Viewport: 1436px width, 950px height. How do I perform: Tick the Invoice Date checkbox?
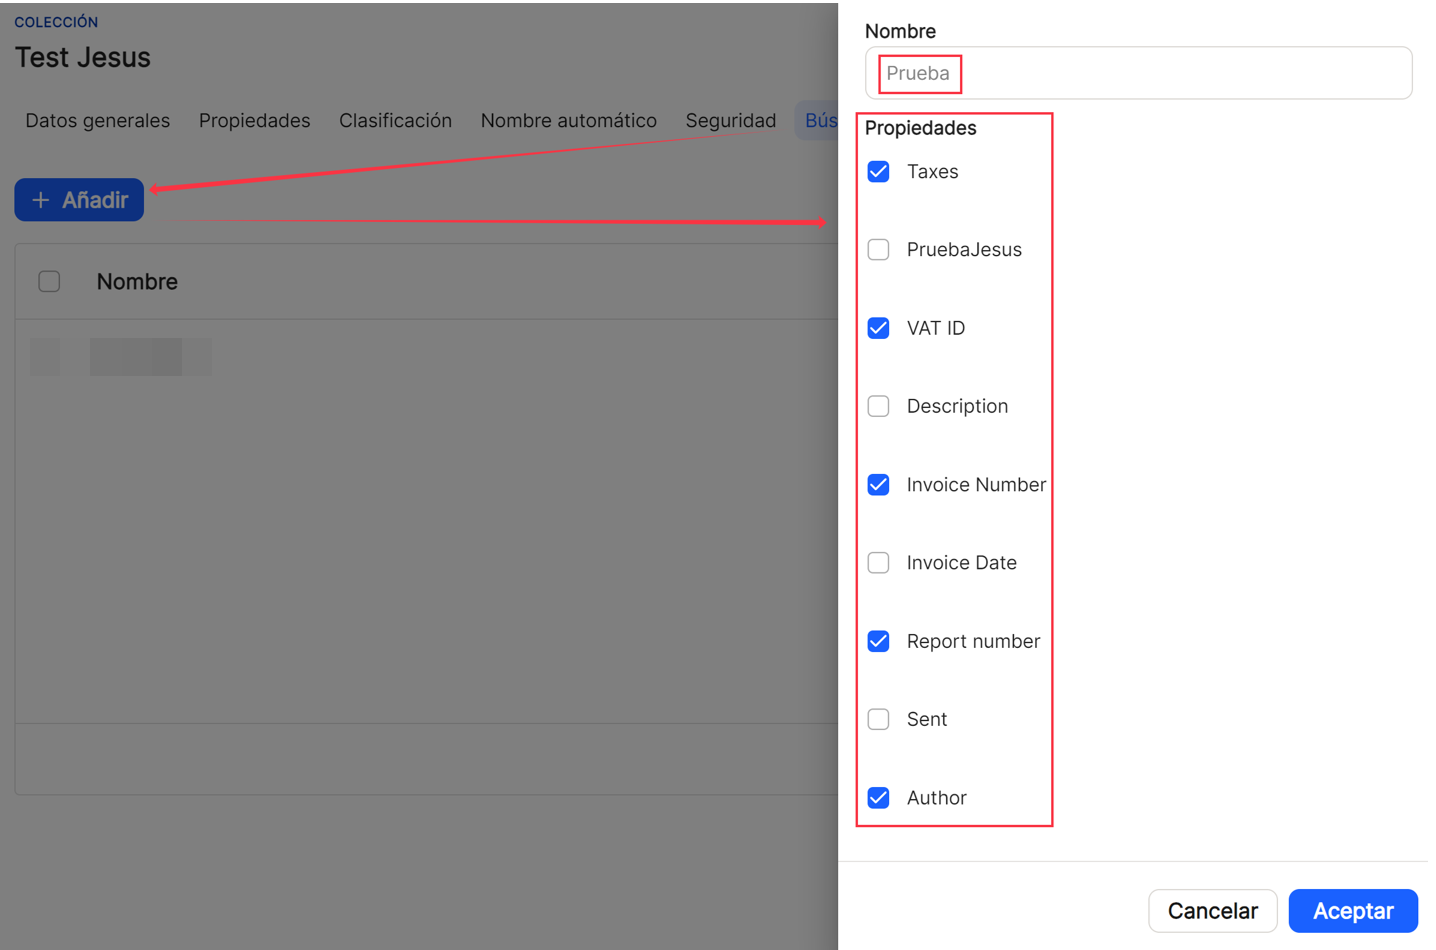[878, 563]
